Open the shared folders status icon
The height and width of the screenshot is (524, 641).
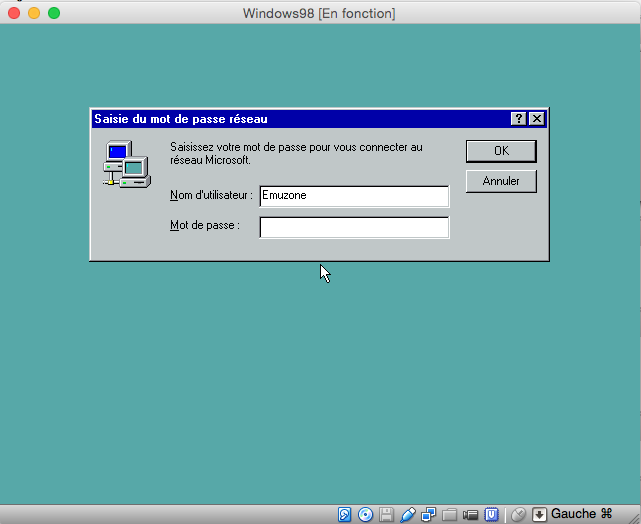449,515
